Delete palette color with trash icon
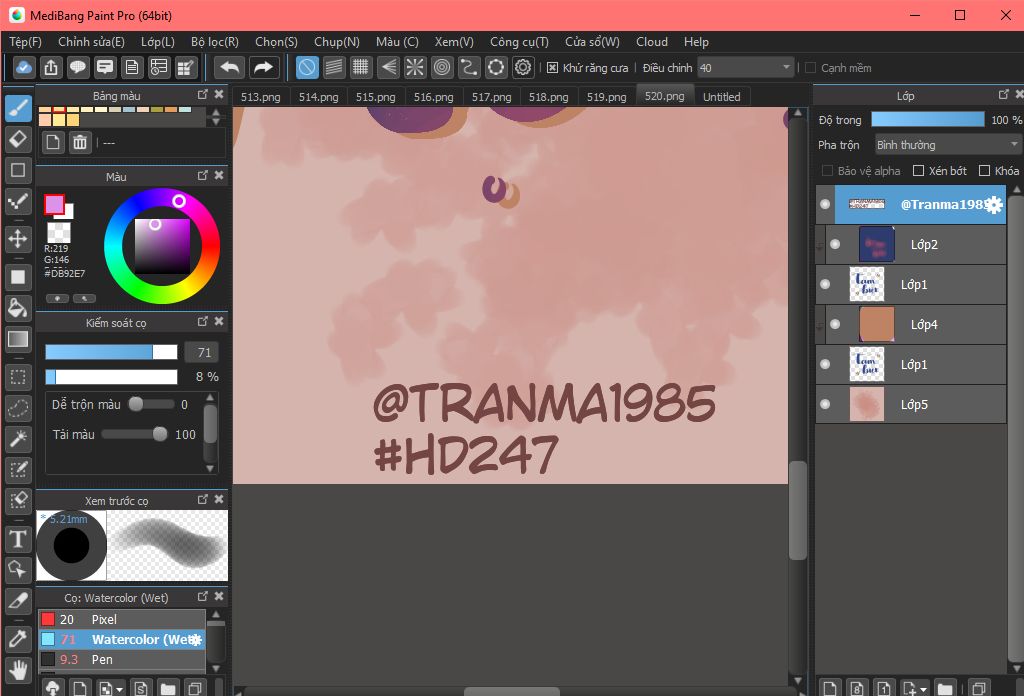 (x=80, y=142)
